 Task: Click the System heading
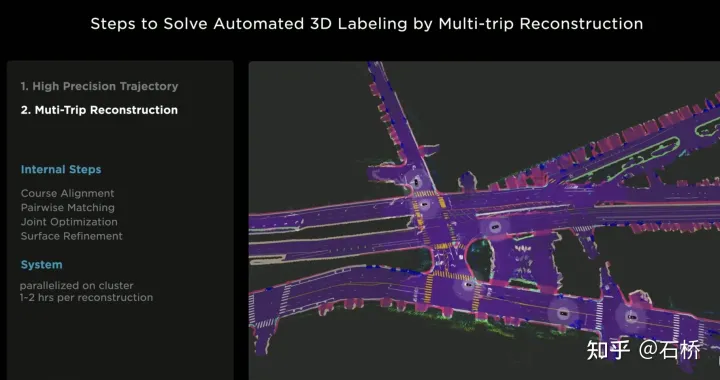pos(41,265)
